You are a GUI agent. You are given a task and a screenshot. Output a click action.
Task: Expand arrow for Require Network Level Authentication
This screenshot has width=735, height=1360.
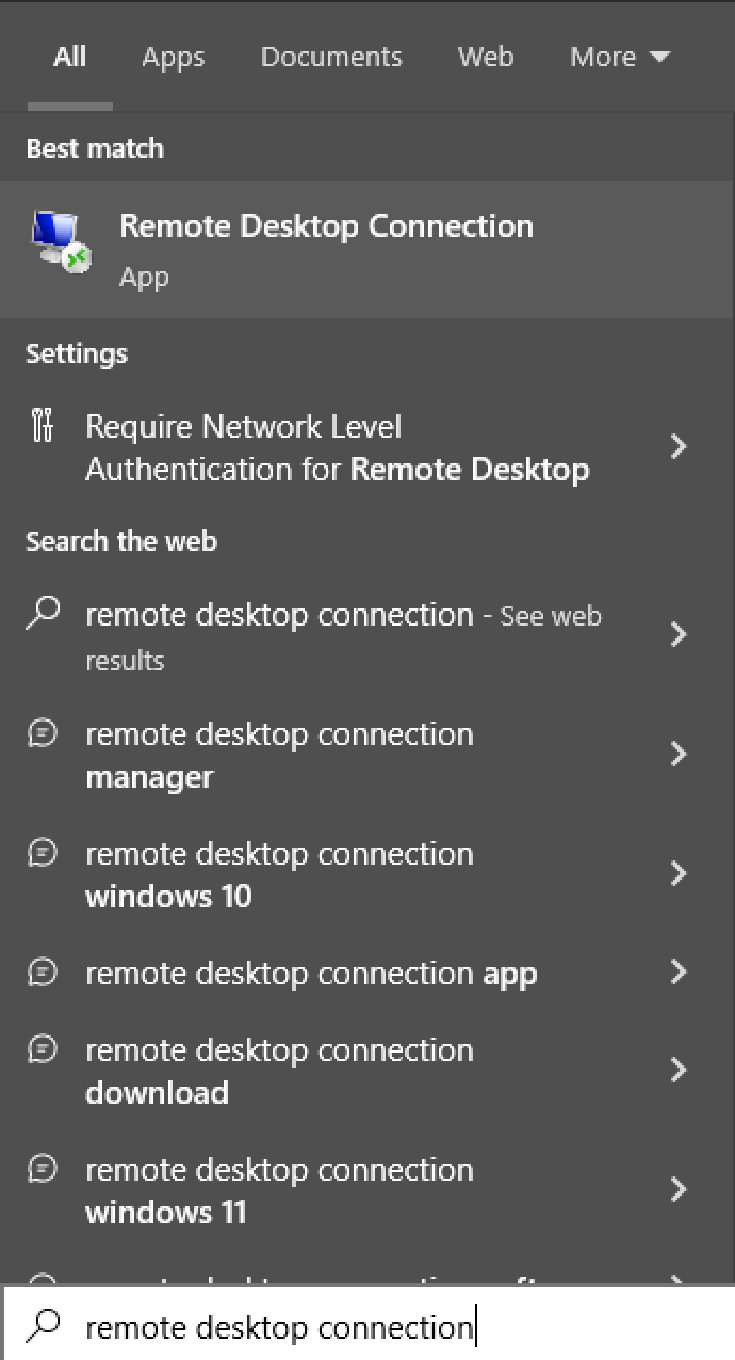(679, 446)
